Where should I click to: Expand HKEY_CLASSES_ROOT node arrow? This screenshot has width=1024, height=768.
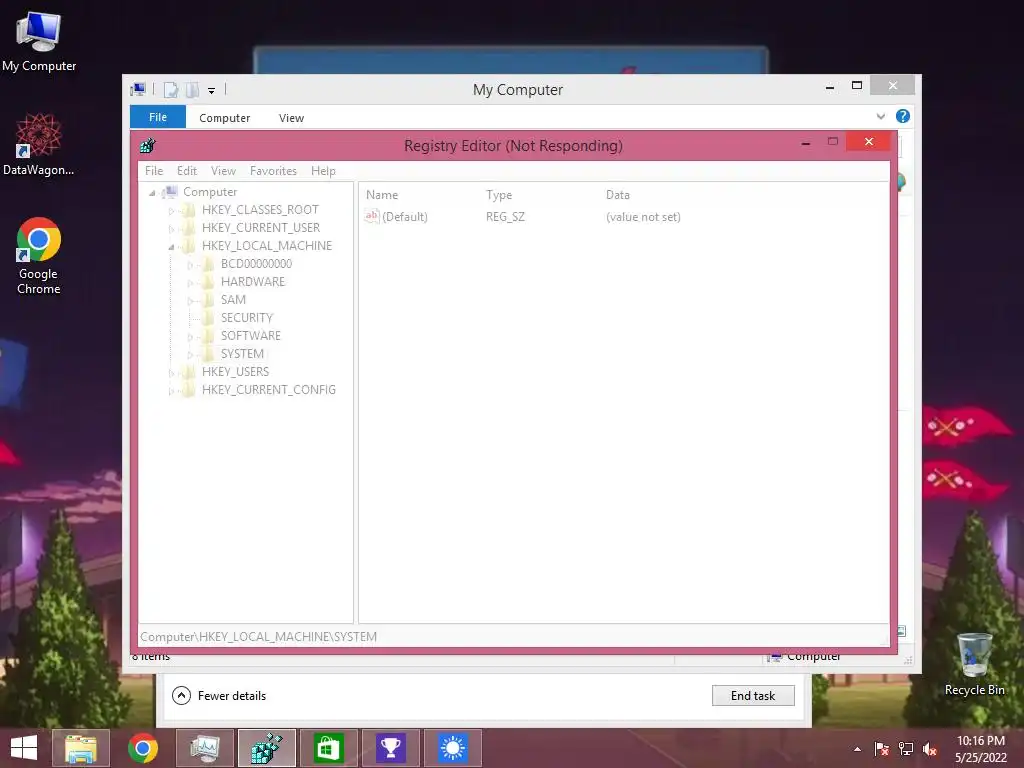tap(171, 210)
